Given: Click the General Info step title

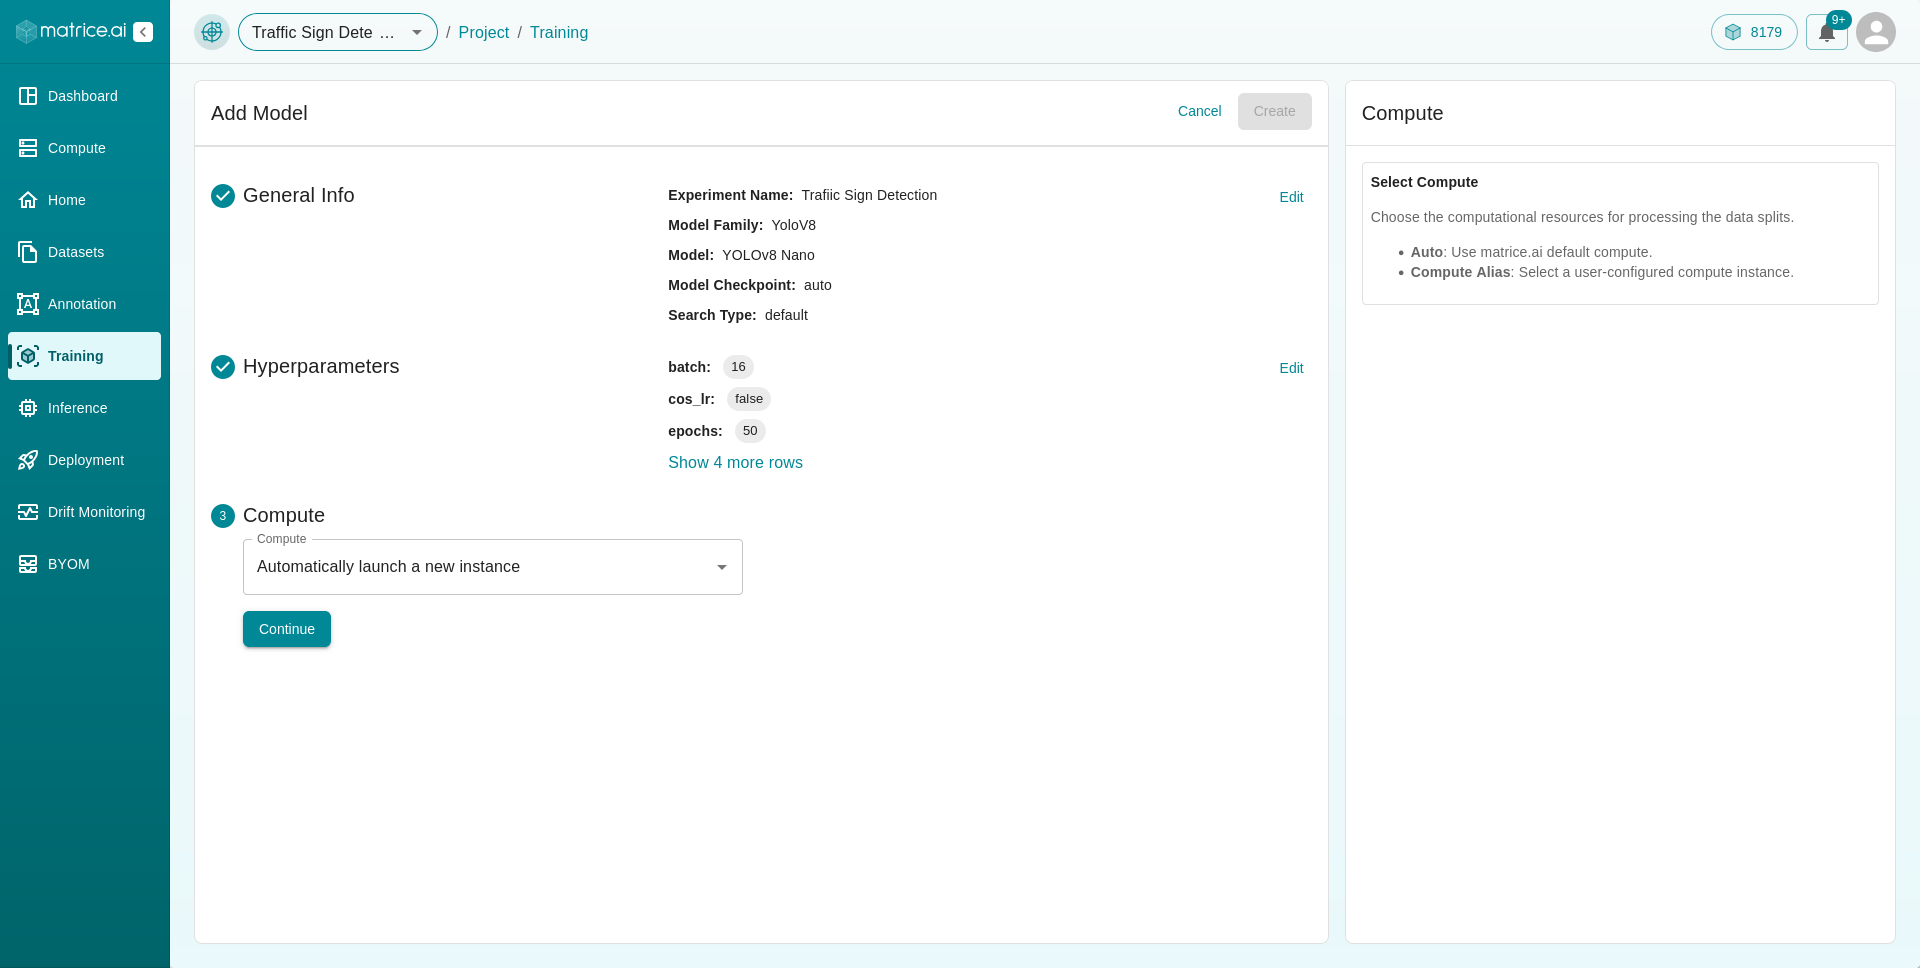Looking at the screenshot, I should point(299,195).
